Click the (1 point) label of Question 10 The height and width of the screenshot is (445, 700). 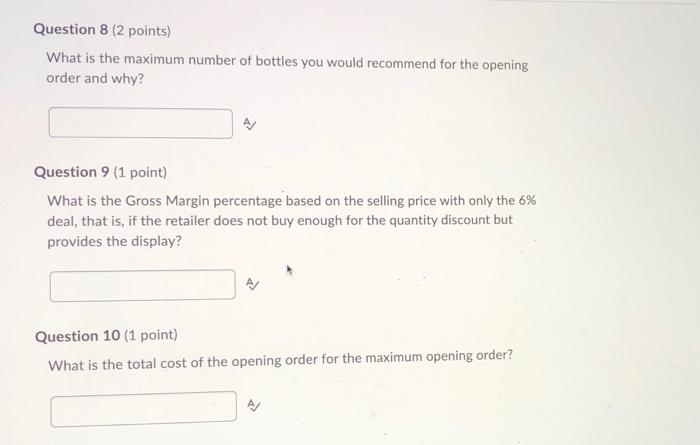pos(151,335)
